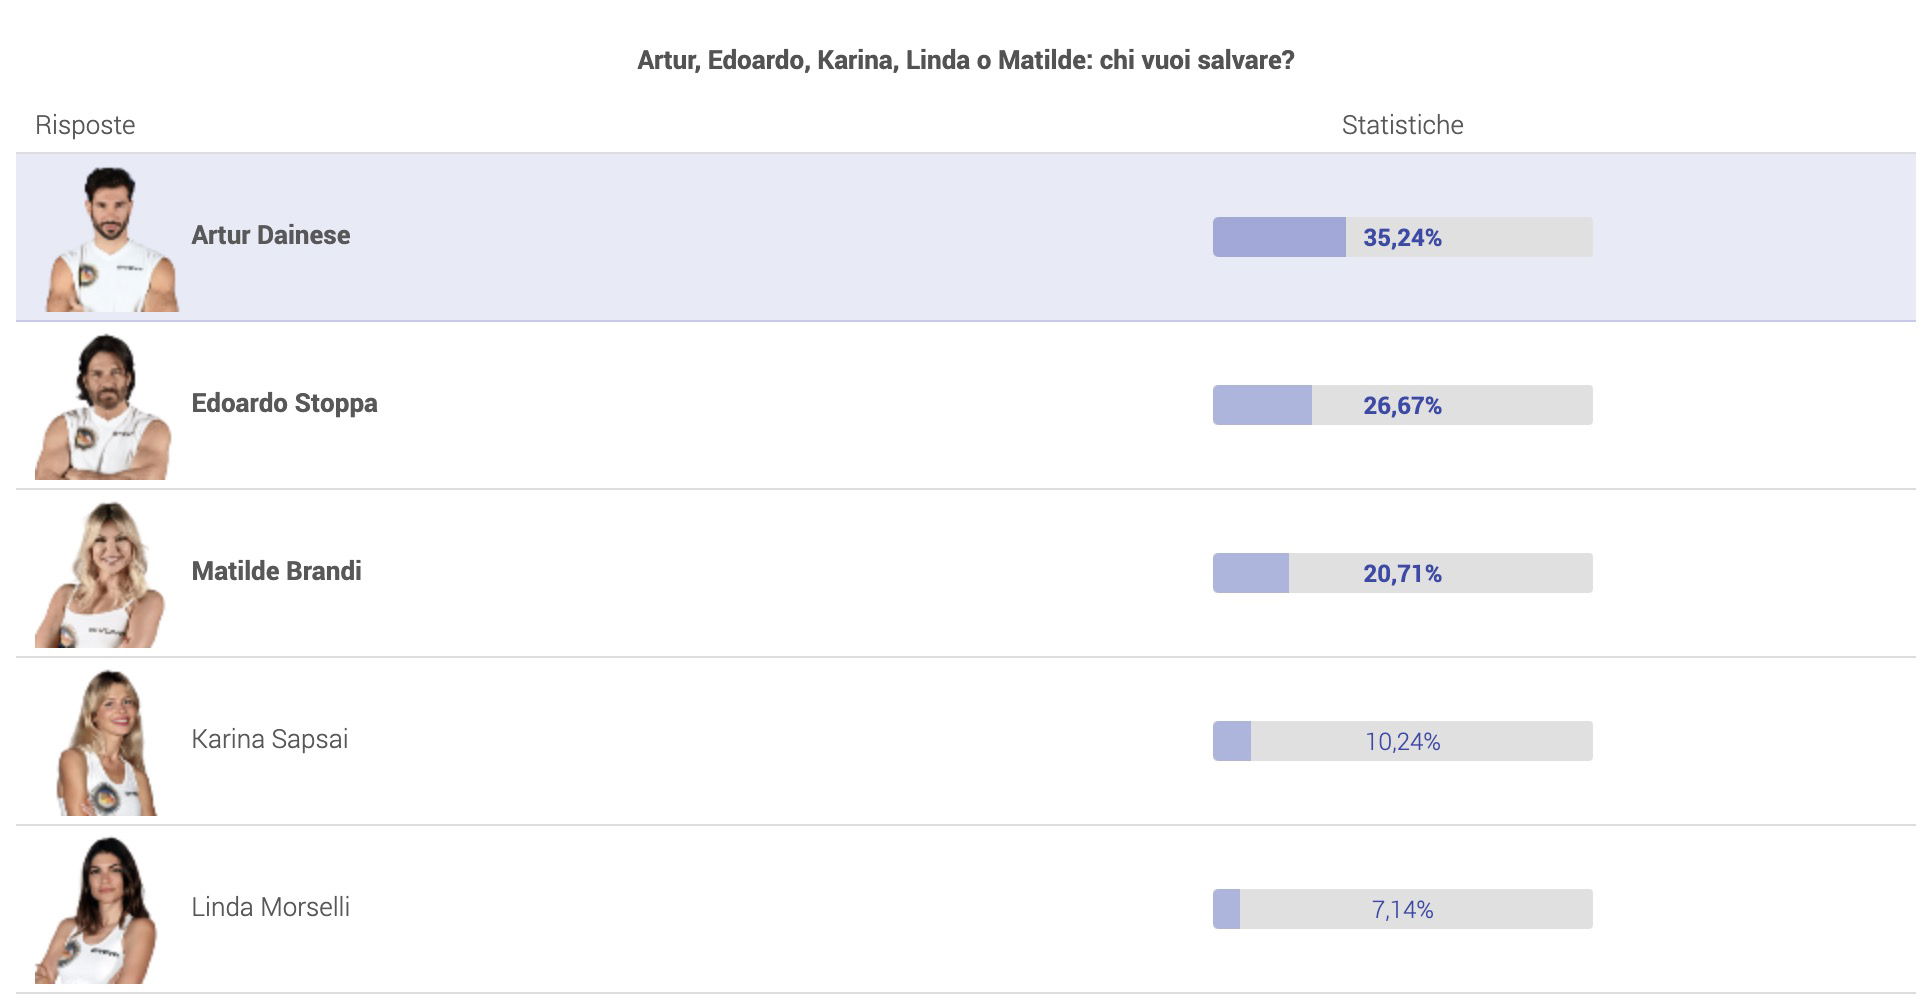
Task: Click Matilde Brandi's contestant photo
Action: (x=100, y=574)
